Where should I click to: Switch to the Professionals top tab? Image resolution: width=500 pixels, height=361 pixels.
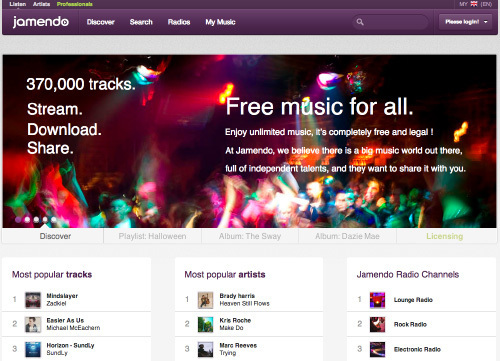[x=75, y=4]
